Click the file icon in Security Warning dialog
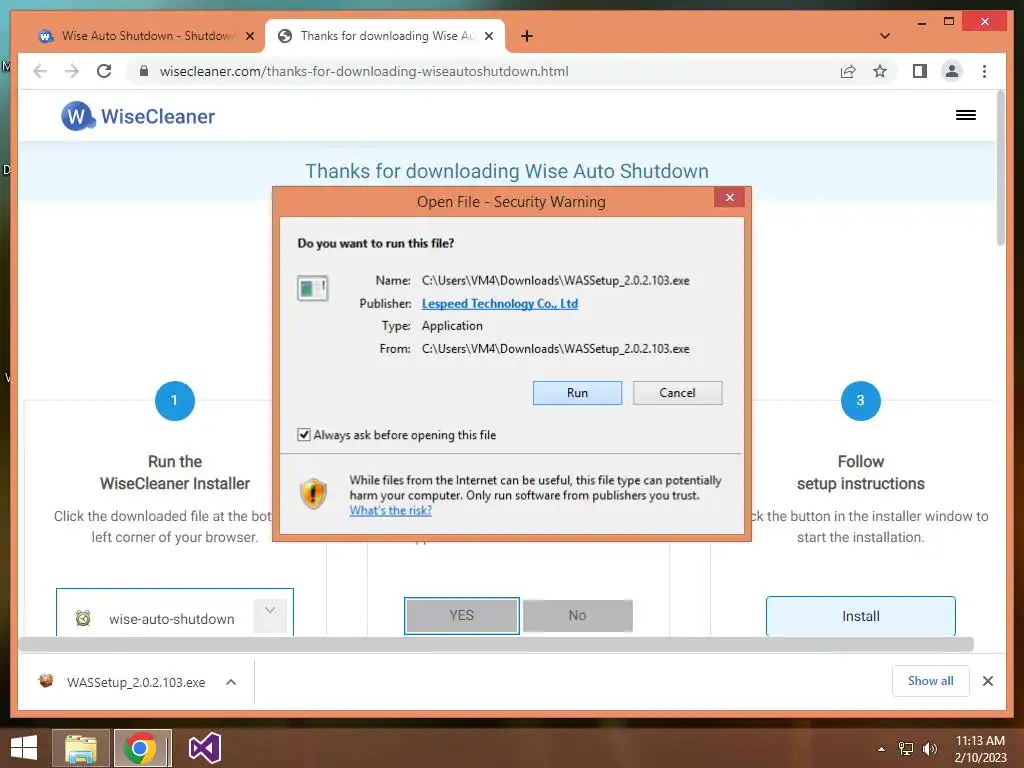Image resolution: width=1024 pixels, height=768 pixels. click(313, 288)
